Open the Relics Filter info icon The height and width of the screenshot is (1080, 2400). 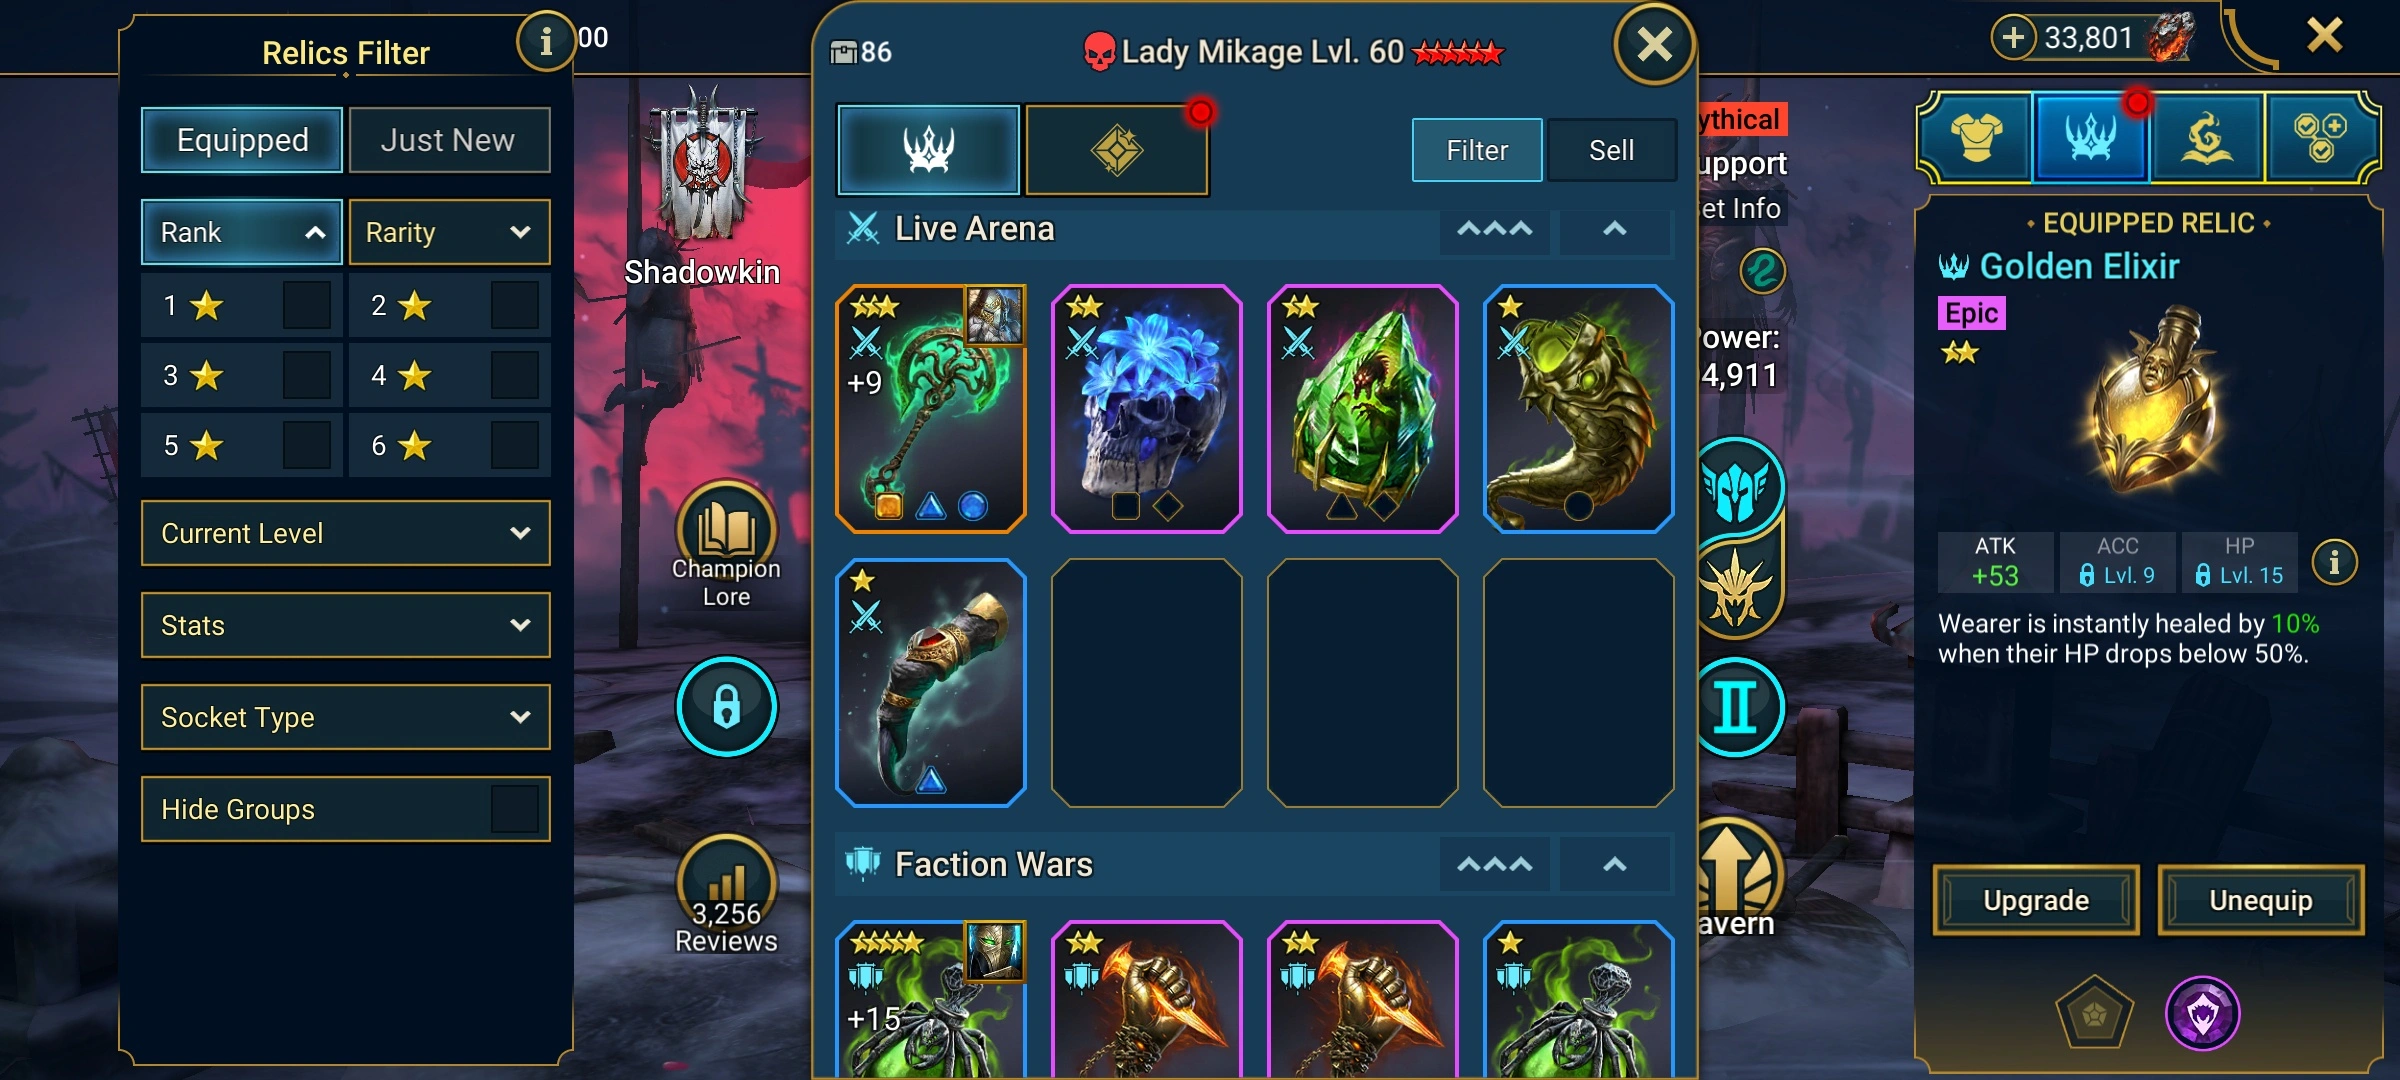545,41
